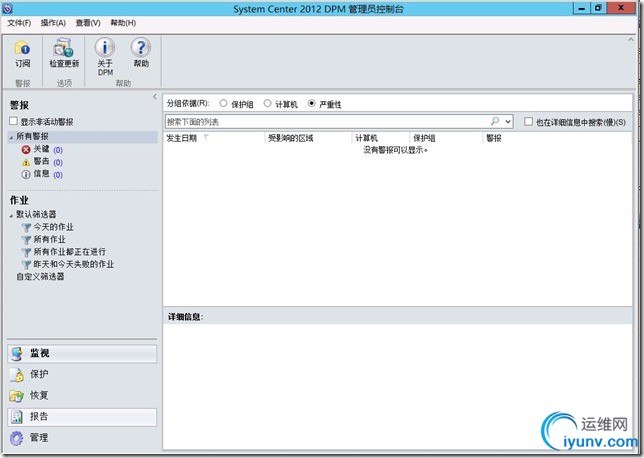Click the 警报 column header
The width and height of the screenshot is (644, 458).
(494, 138)
